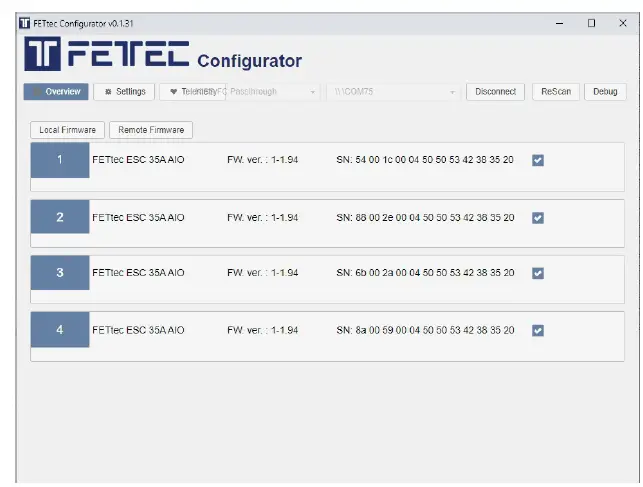Click FETtec ESC 35A AIO name in row 4
Screen dimensions: 643x487
click(138, 330)
